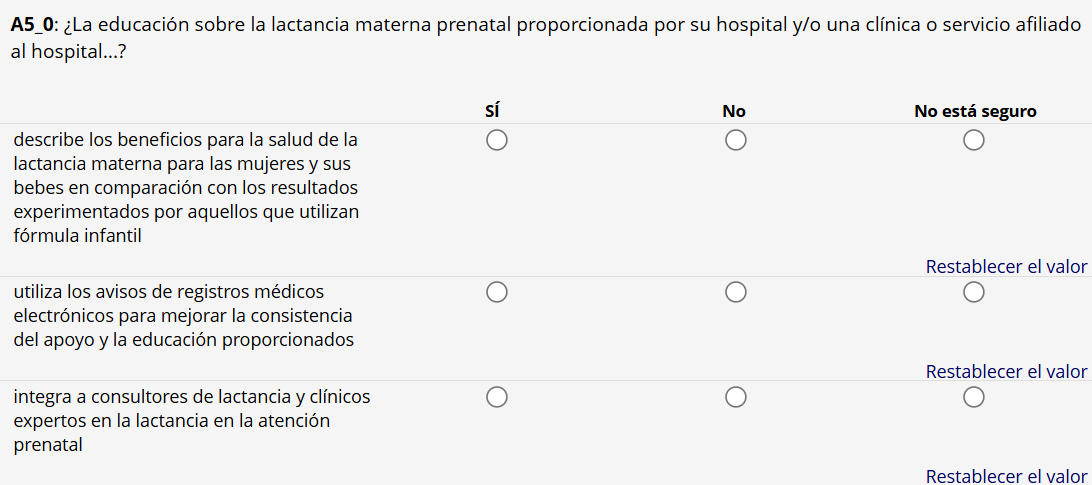1092x485 pixels.
Task: Click the row text about fórmula infantil
Action: 186,187
